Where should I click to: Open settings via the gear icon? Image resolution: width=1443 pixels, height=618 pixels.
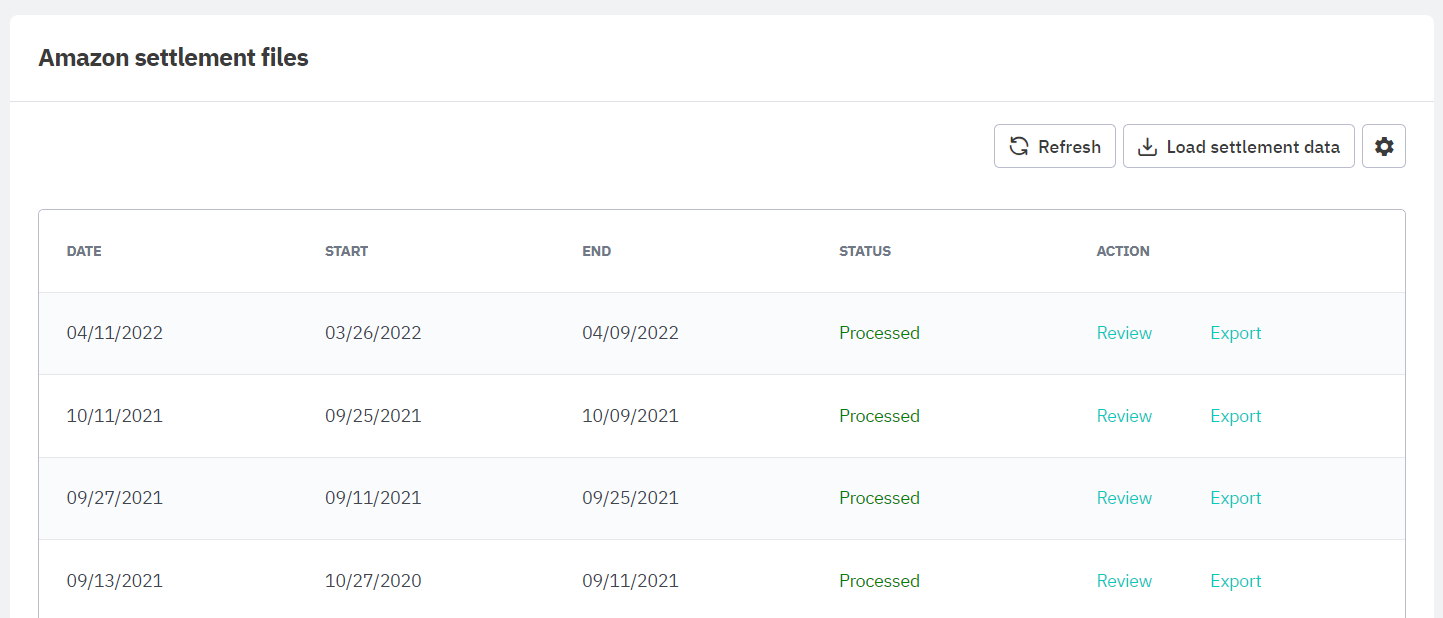[x=1384, y=146]
